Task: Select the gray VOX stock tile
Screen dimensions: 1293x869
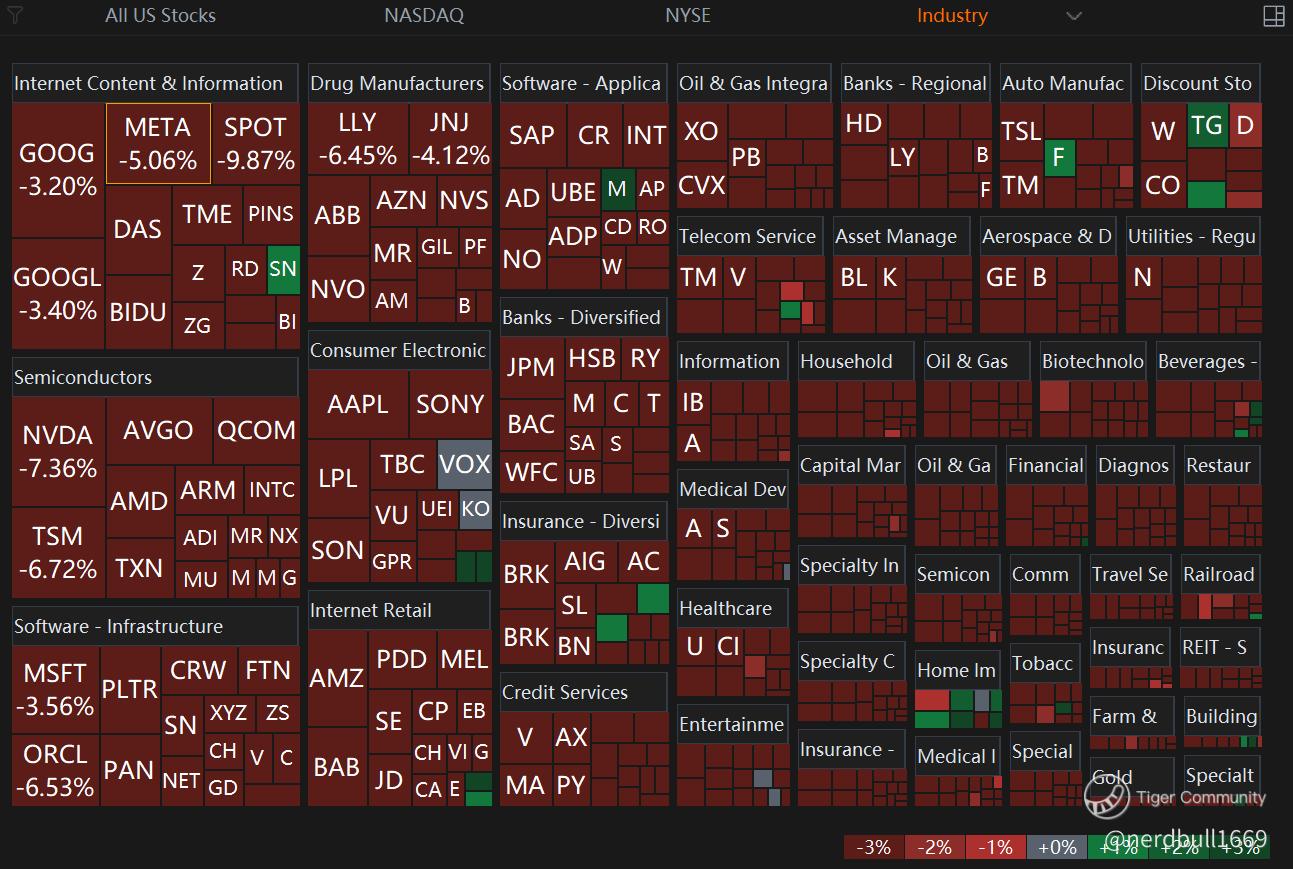Action: click(465, 464)
